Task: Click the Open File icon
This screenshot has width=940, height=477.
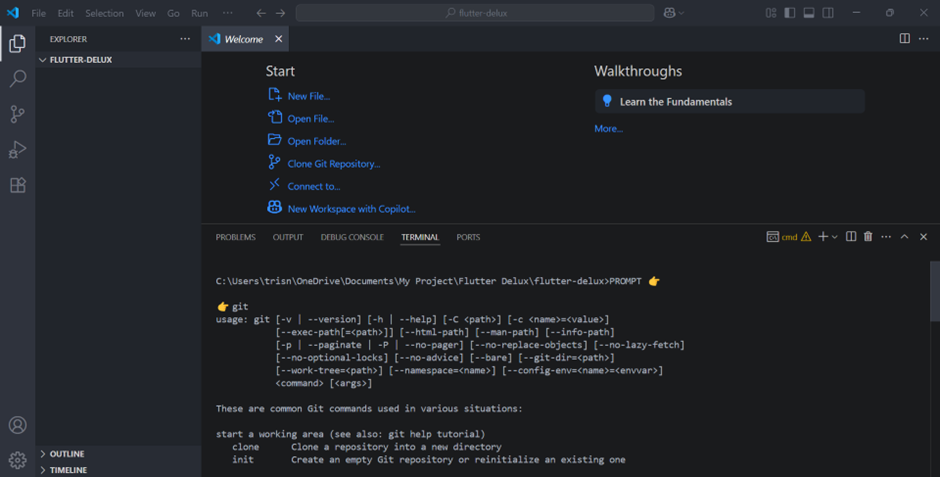Action: pyautogui.click(x=275, y=117)
